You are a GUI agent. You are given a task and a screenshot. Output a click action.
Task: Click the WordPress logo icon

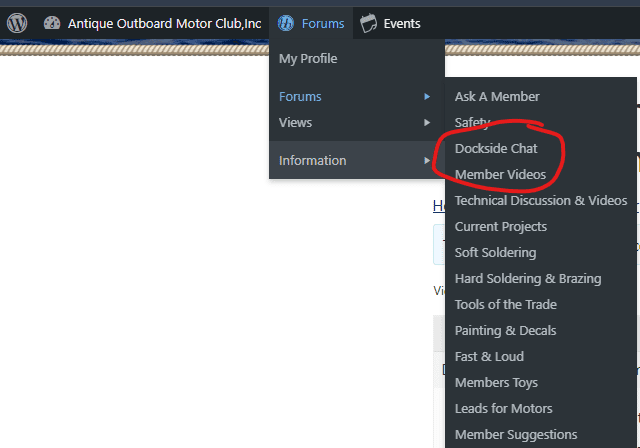tap(17, 23)
